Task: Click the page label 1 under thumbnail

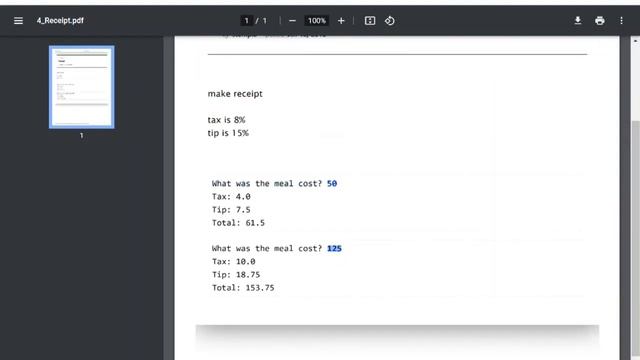Action: 82,136
